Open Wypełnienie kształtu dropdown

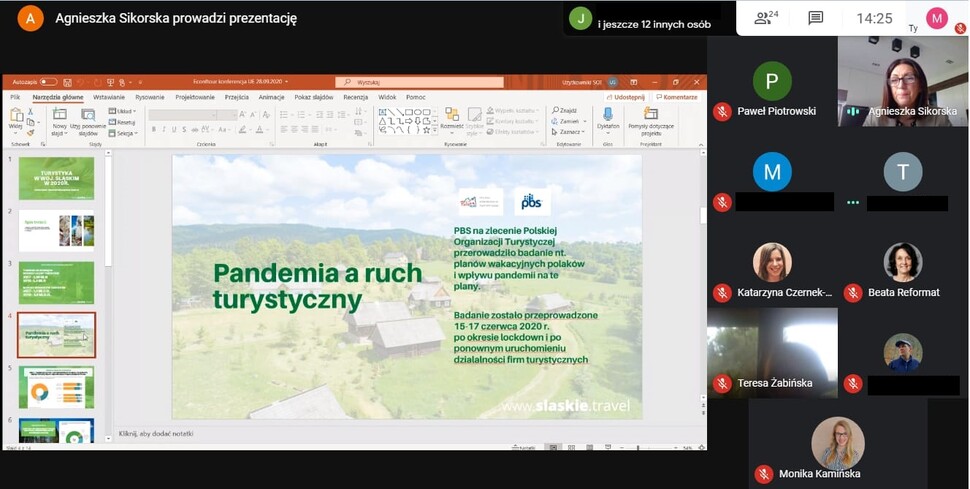(x=512, y=110)
